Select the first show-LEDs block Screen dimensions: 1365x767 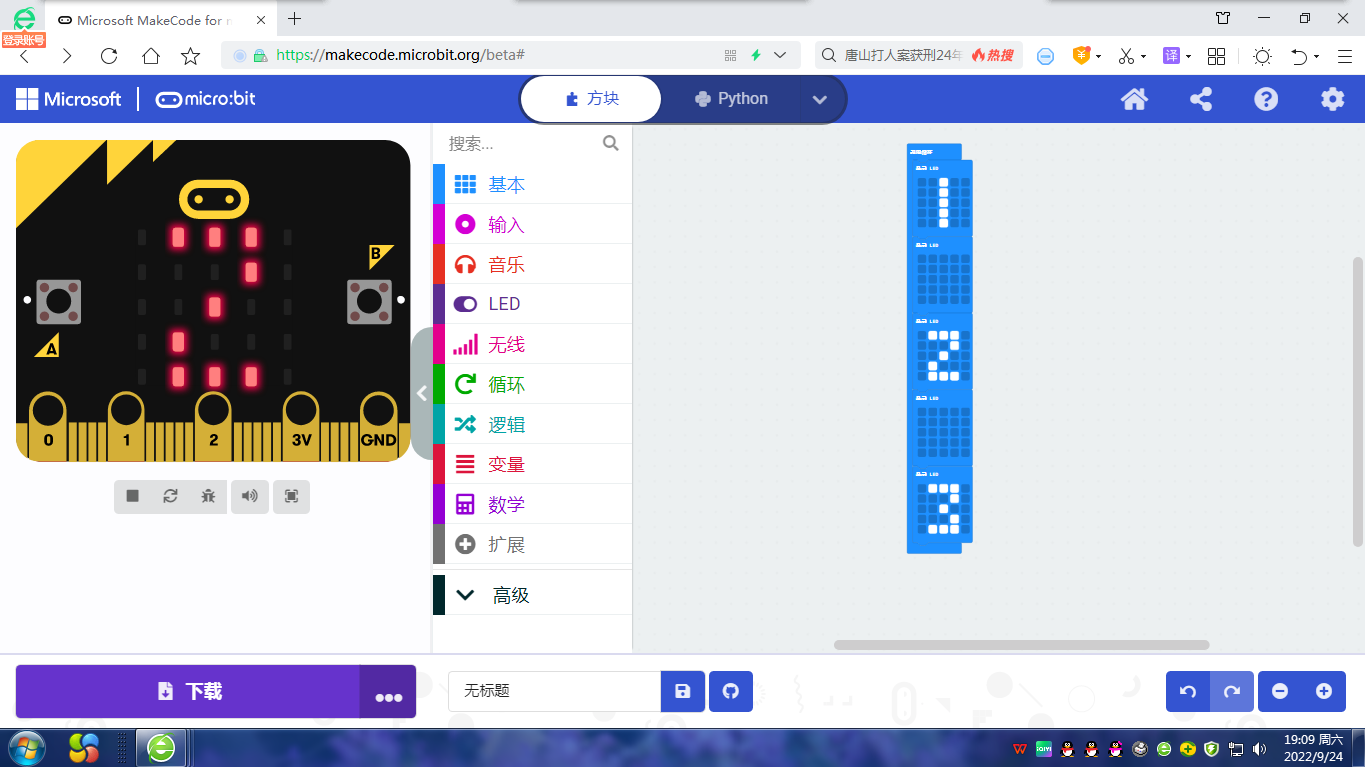tap(940, 198)
